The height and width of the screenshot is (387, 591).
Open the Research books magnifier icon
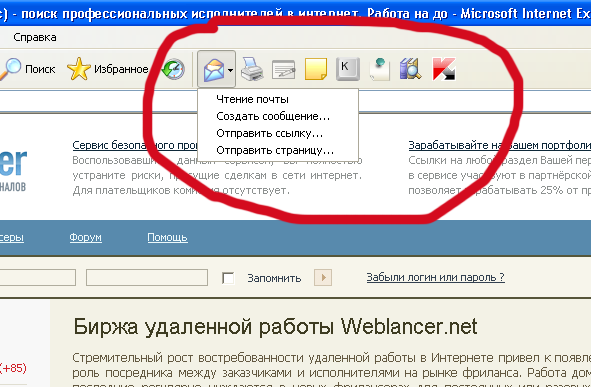410,69
